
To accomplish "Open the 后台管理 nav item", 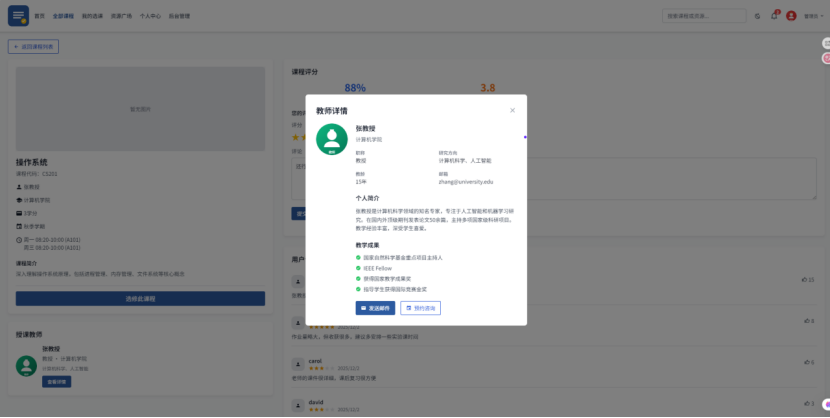I will coord(179,16).
